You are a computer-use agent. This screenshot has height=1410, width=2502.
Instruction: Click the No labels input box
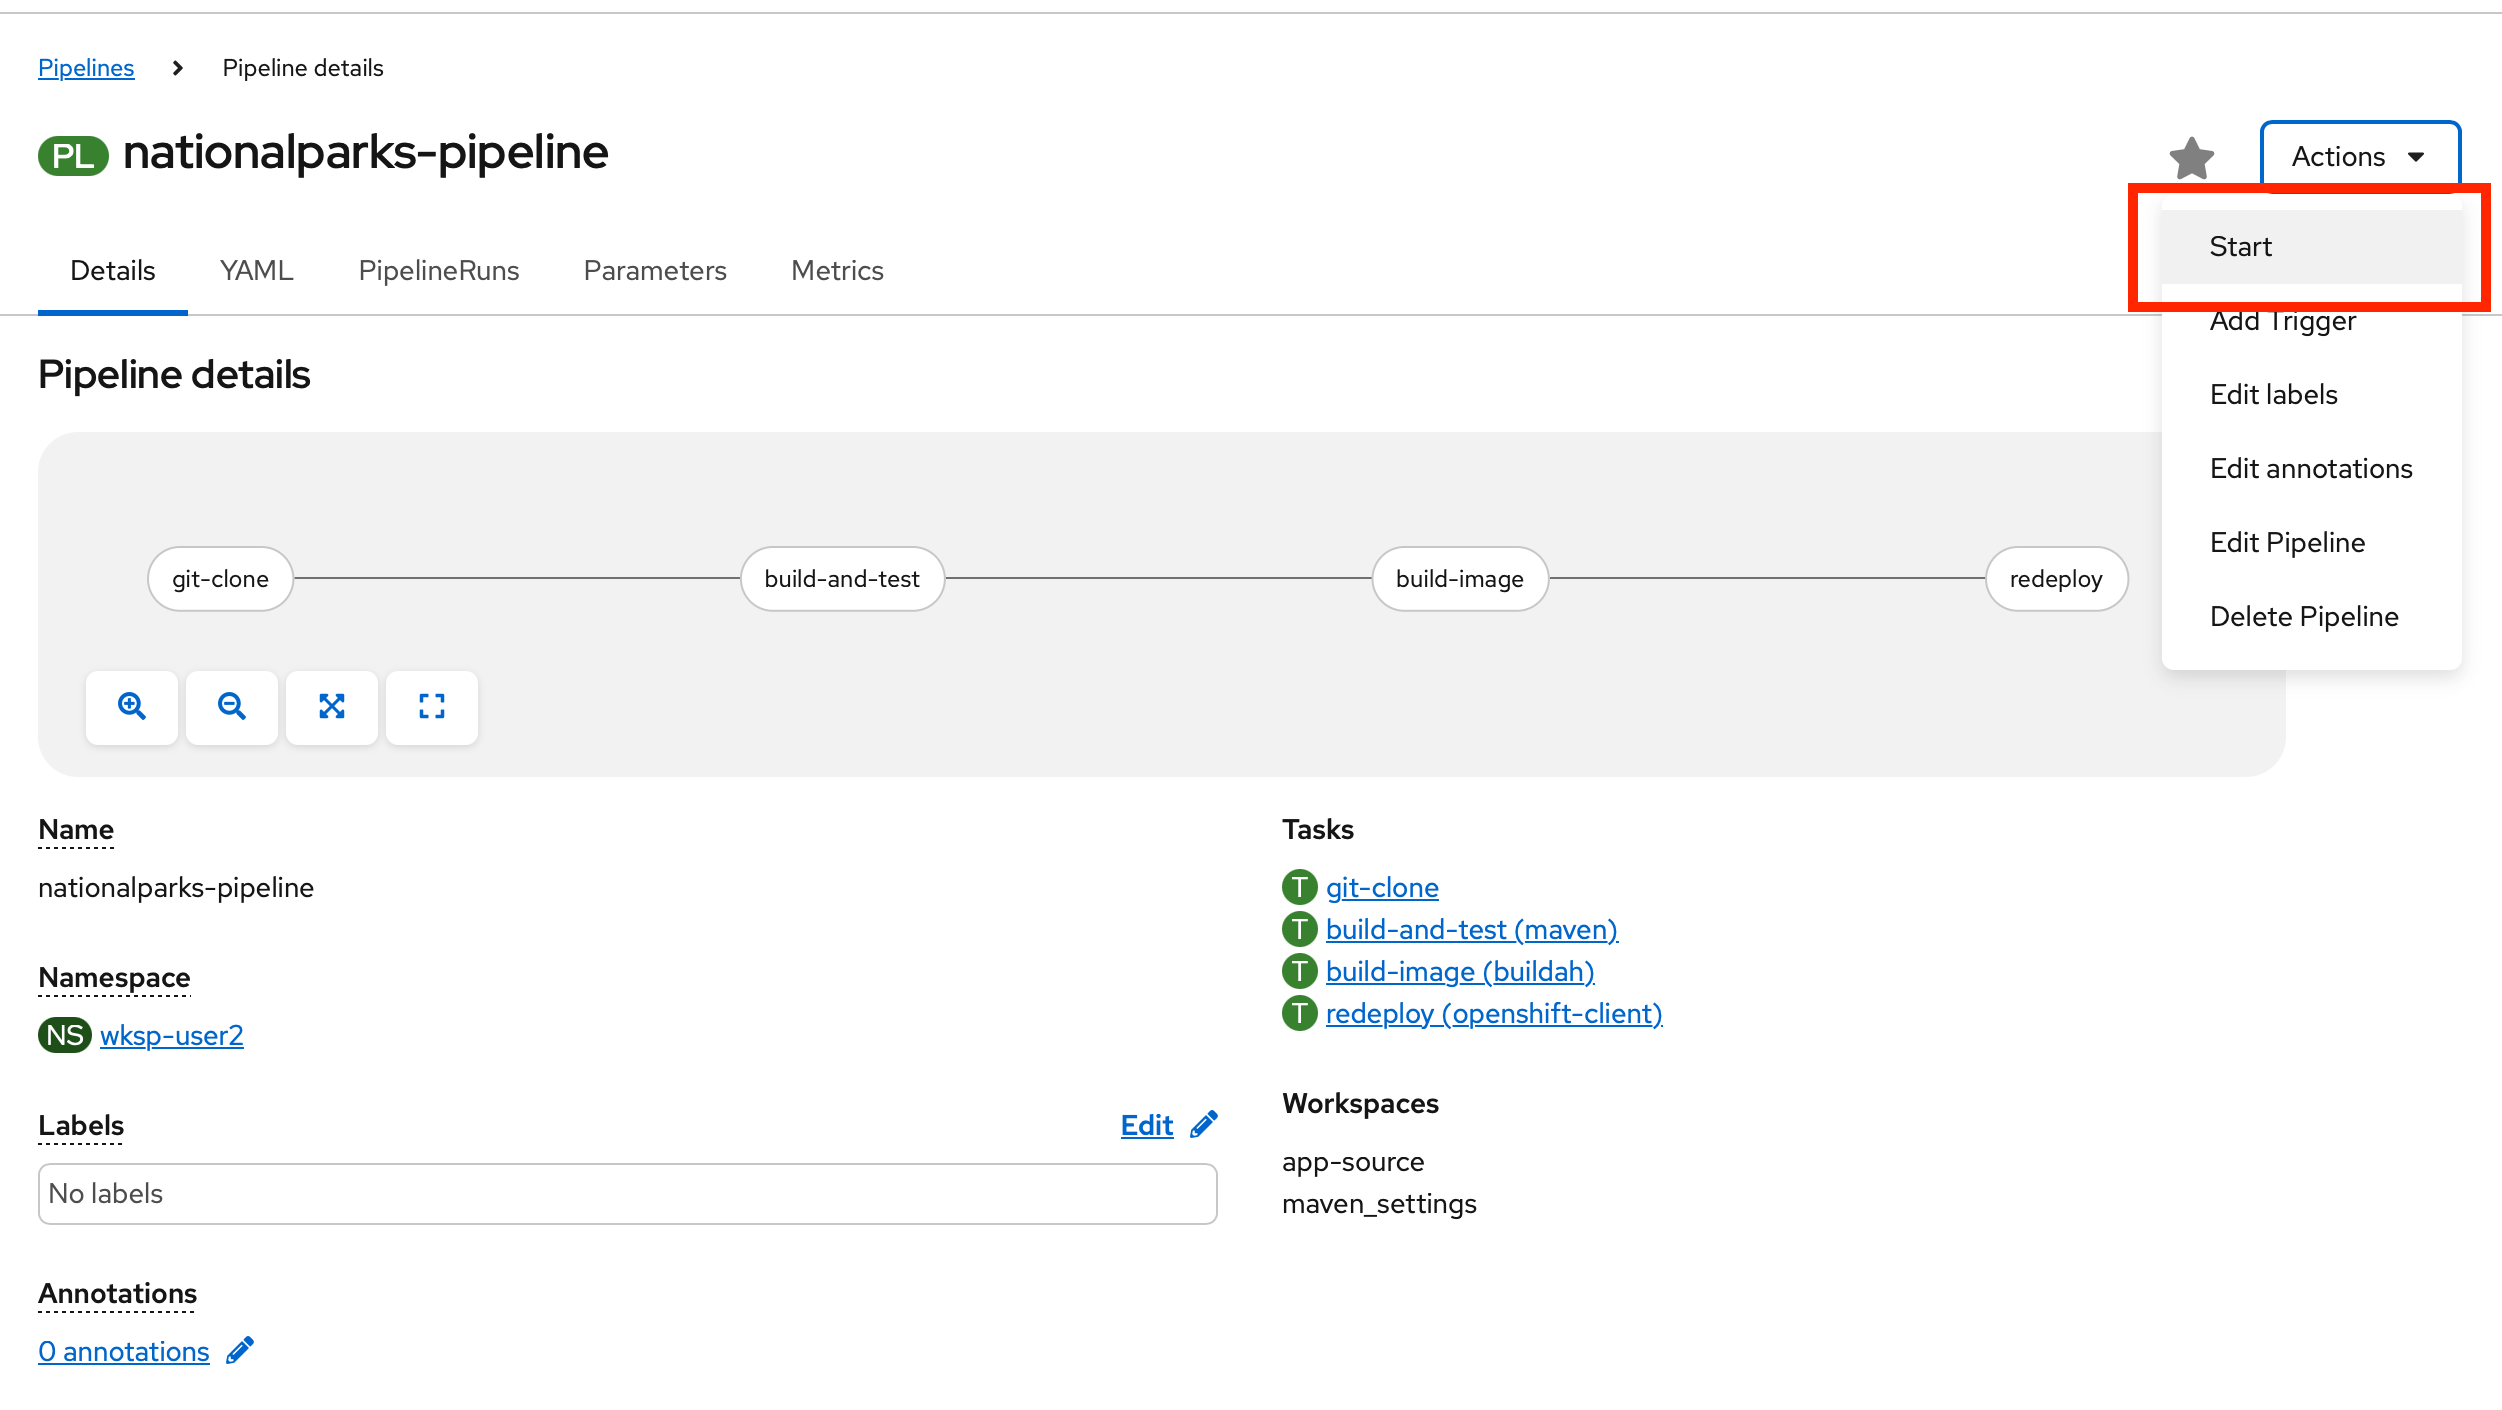627,1193
